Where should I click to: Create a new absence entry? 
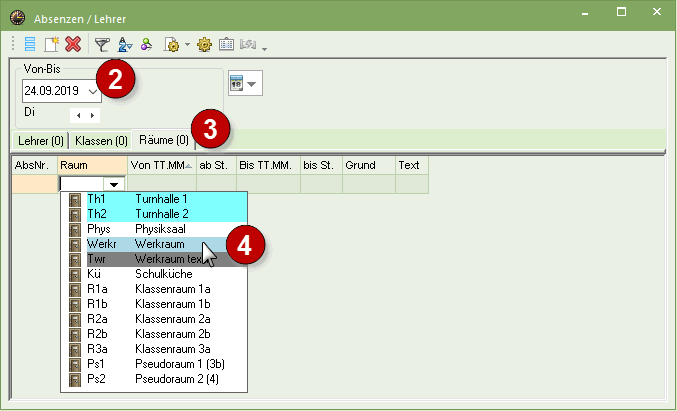click(x=51, y=44)
